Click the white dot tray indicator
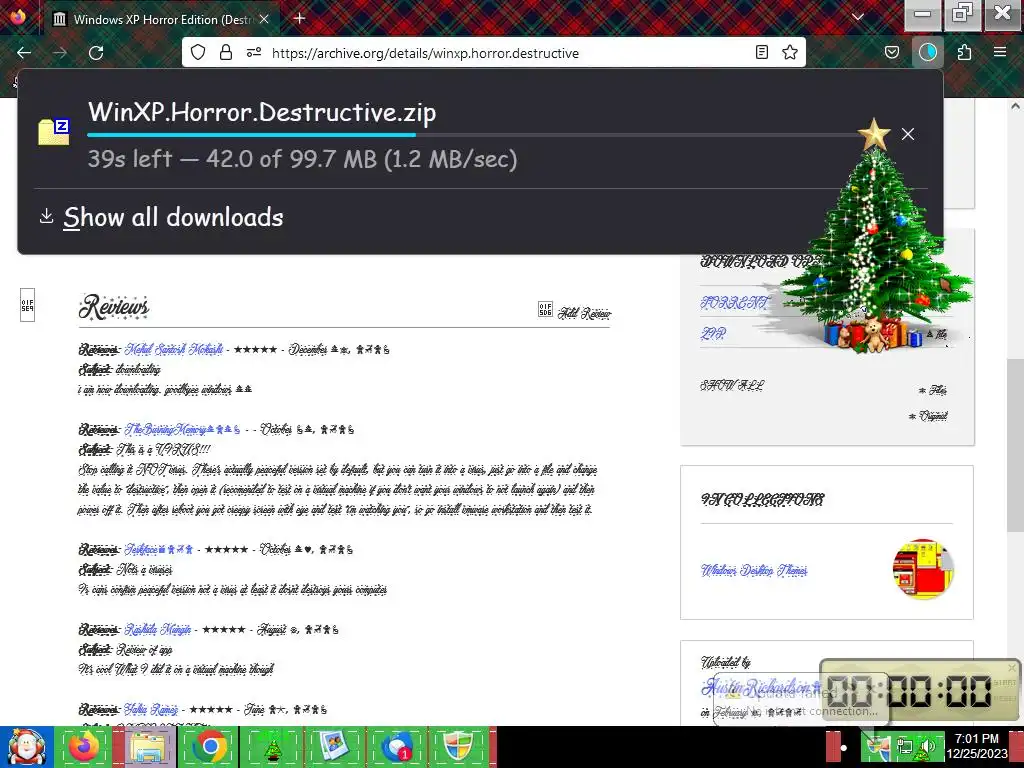Screen dimensions: 1024x768 click(x=844, y=748)
